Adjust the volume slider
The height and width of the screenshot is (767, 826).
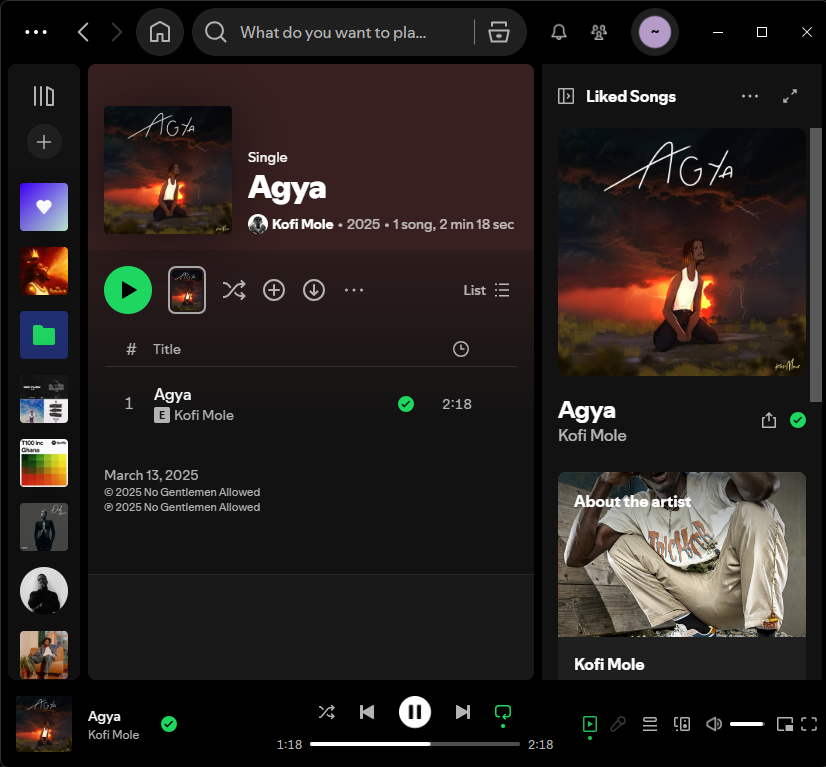click(747, 724)
